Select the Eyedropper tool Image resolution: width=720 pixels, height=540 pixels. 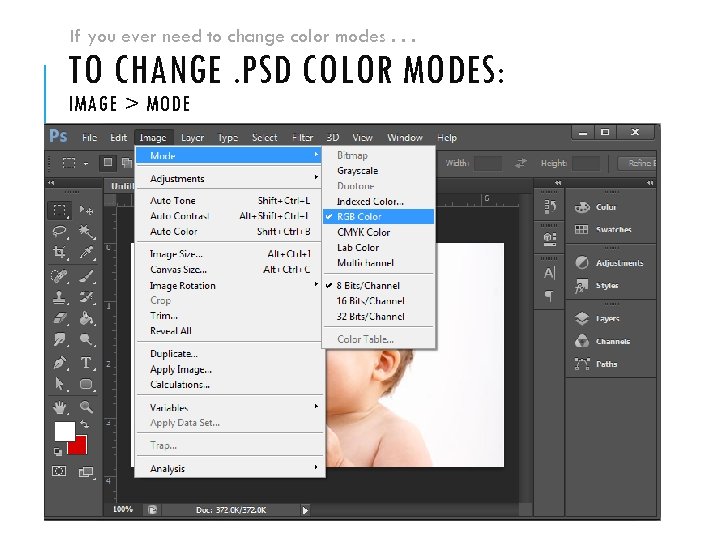pos(86,252)
